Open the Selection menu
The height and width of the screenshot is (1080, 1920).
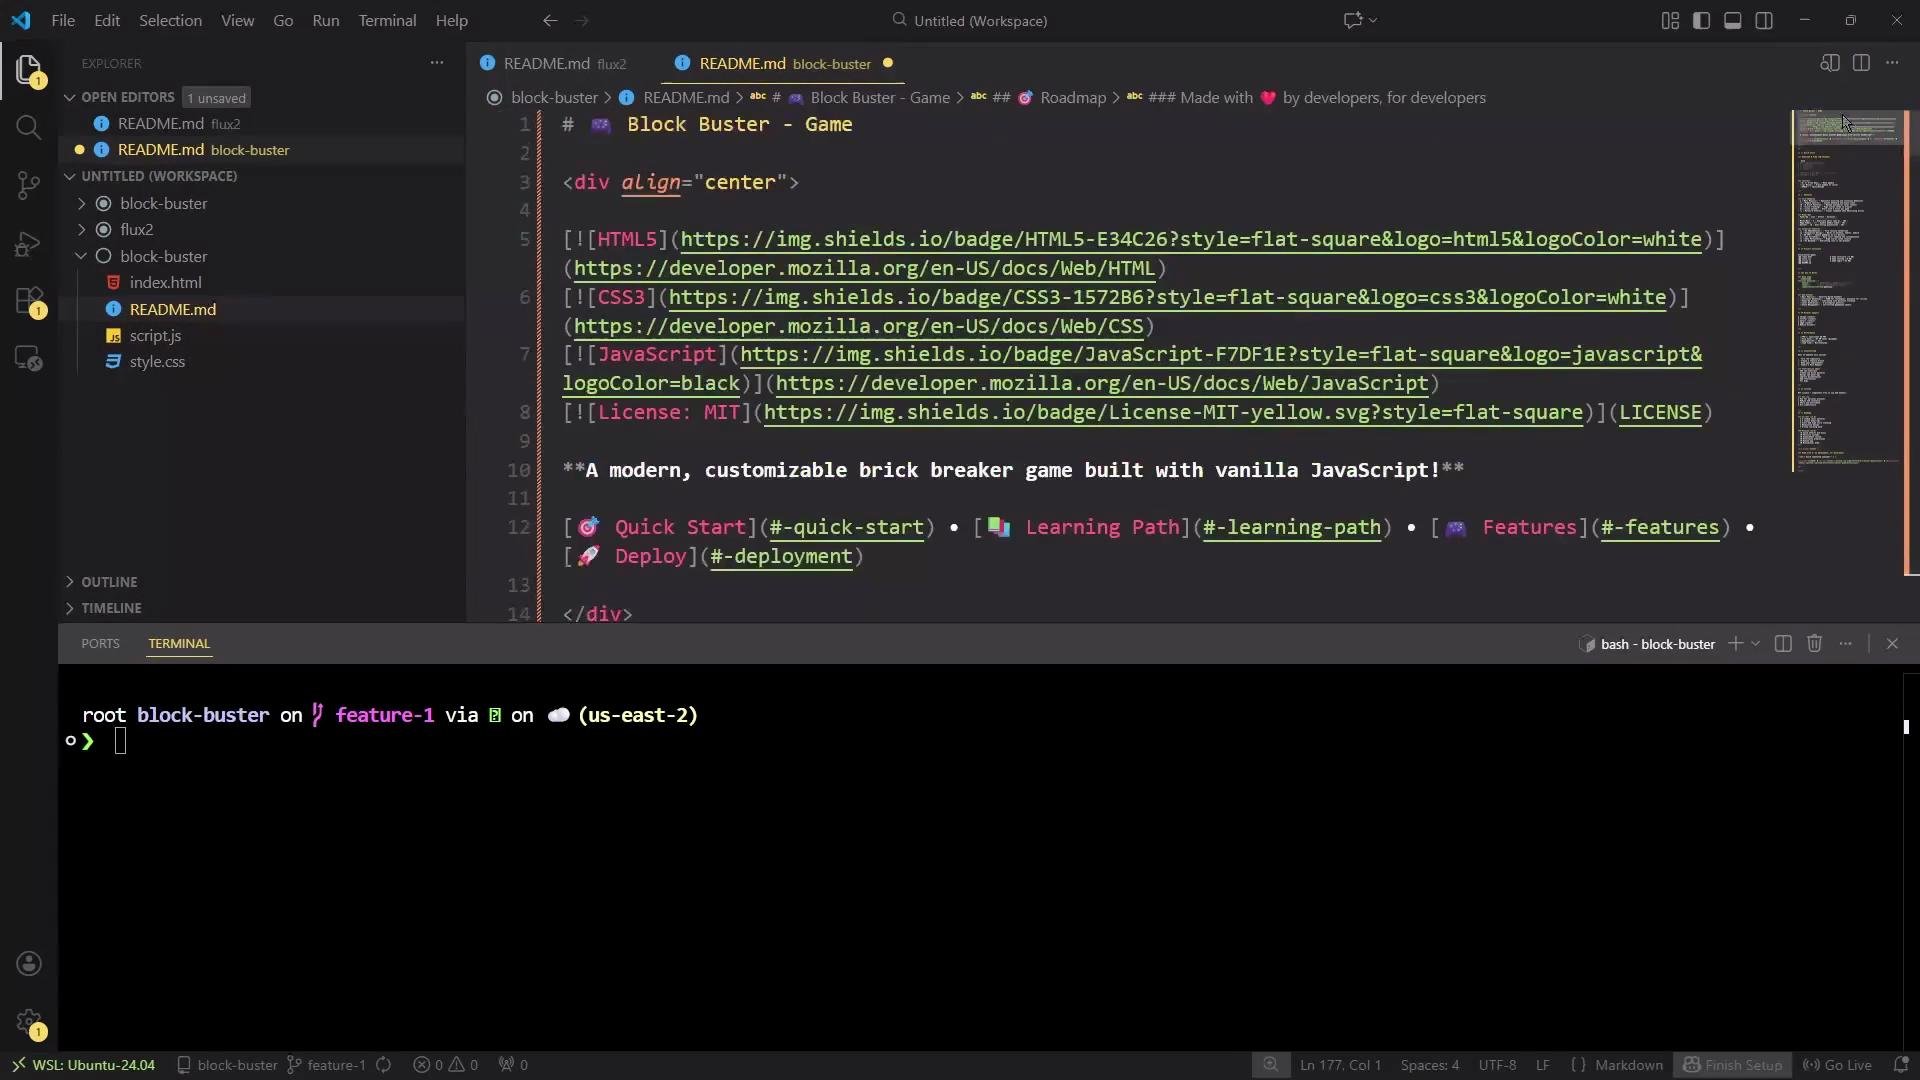(x=170, y=20)
